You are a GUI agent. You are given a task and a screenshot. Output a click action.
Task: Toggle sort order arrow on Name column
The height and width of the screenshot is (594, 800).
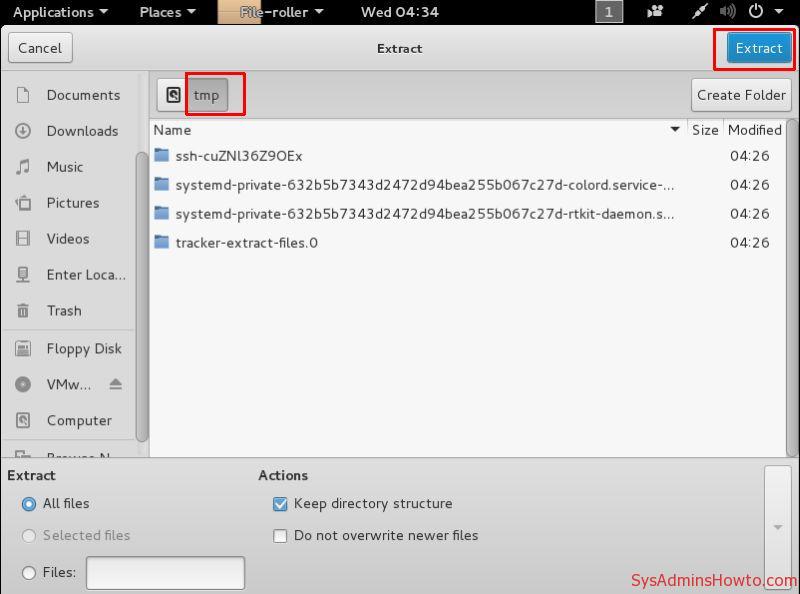674,130
